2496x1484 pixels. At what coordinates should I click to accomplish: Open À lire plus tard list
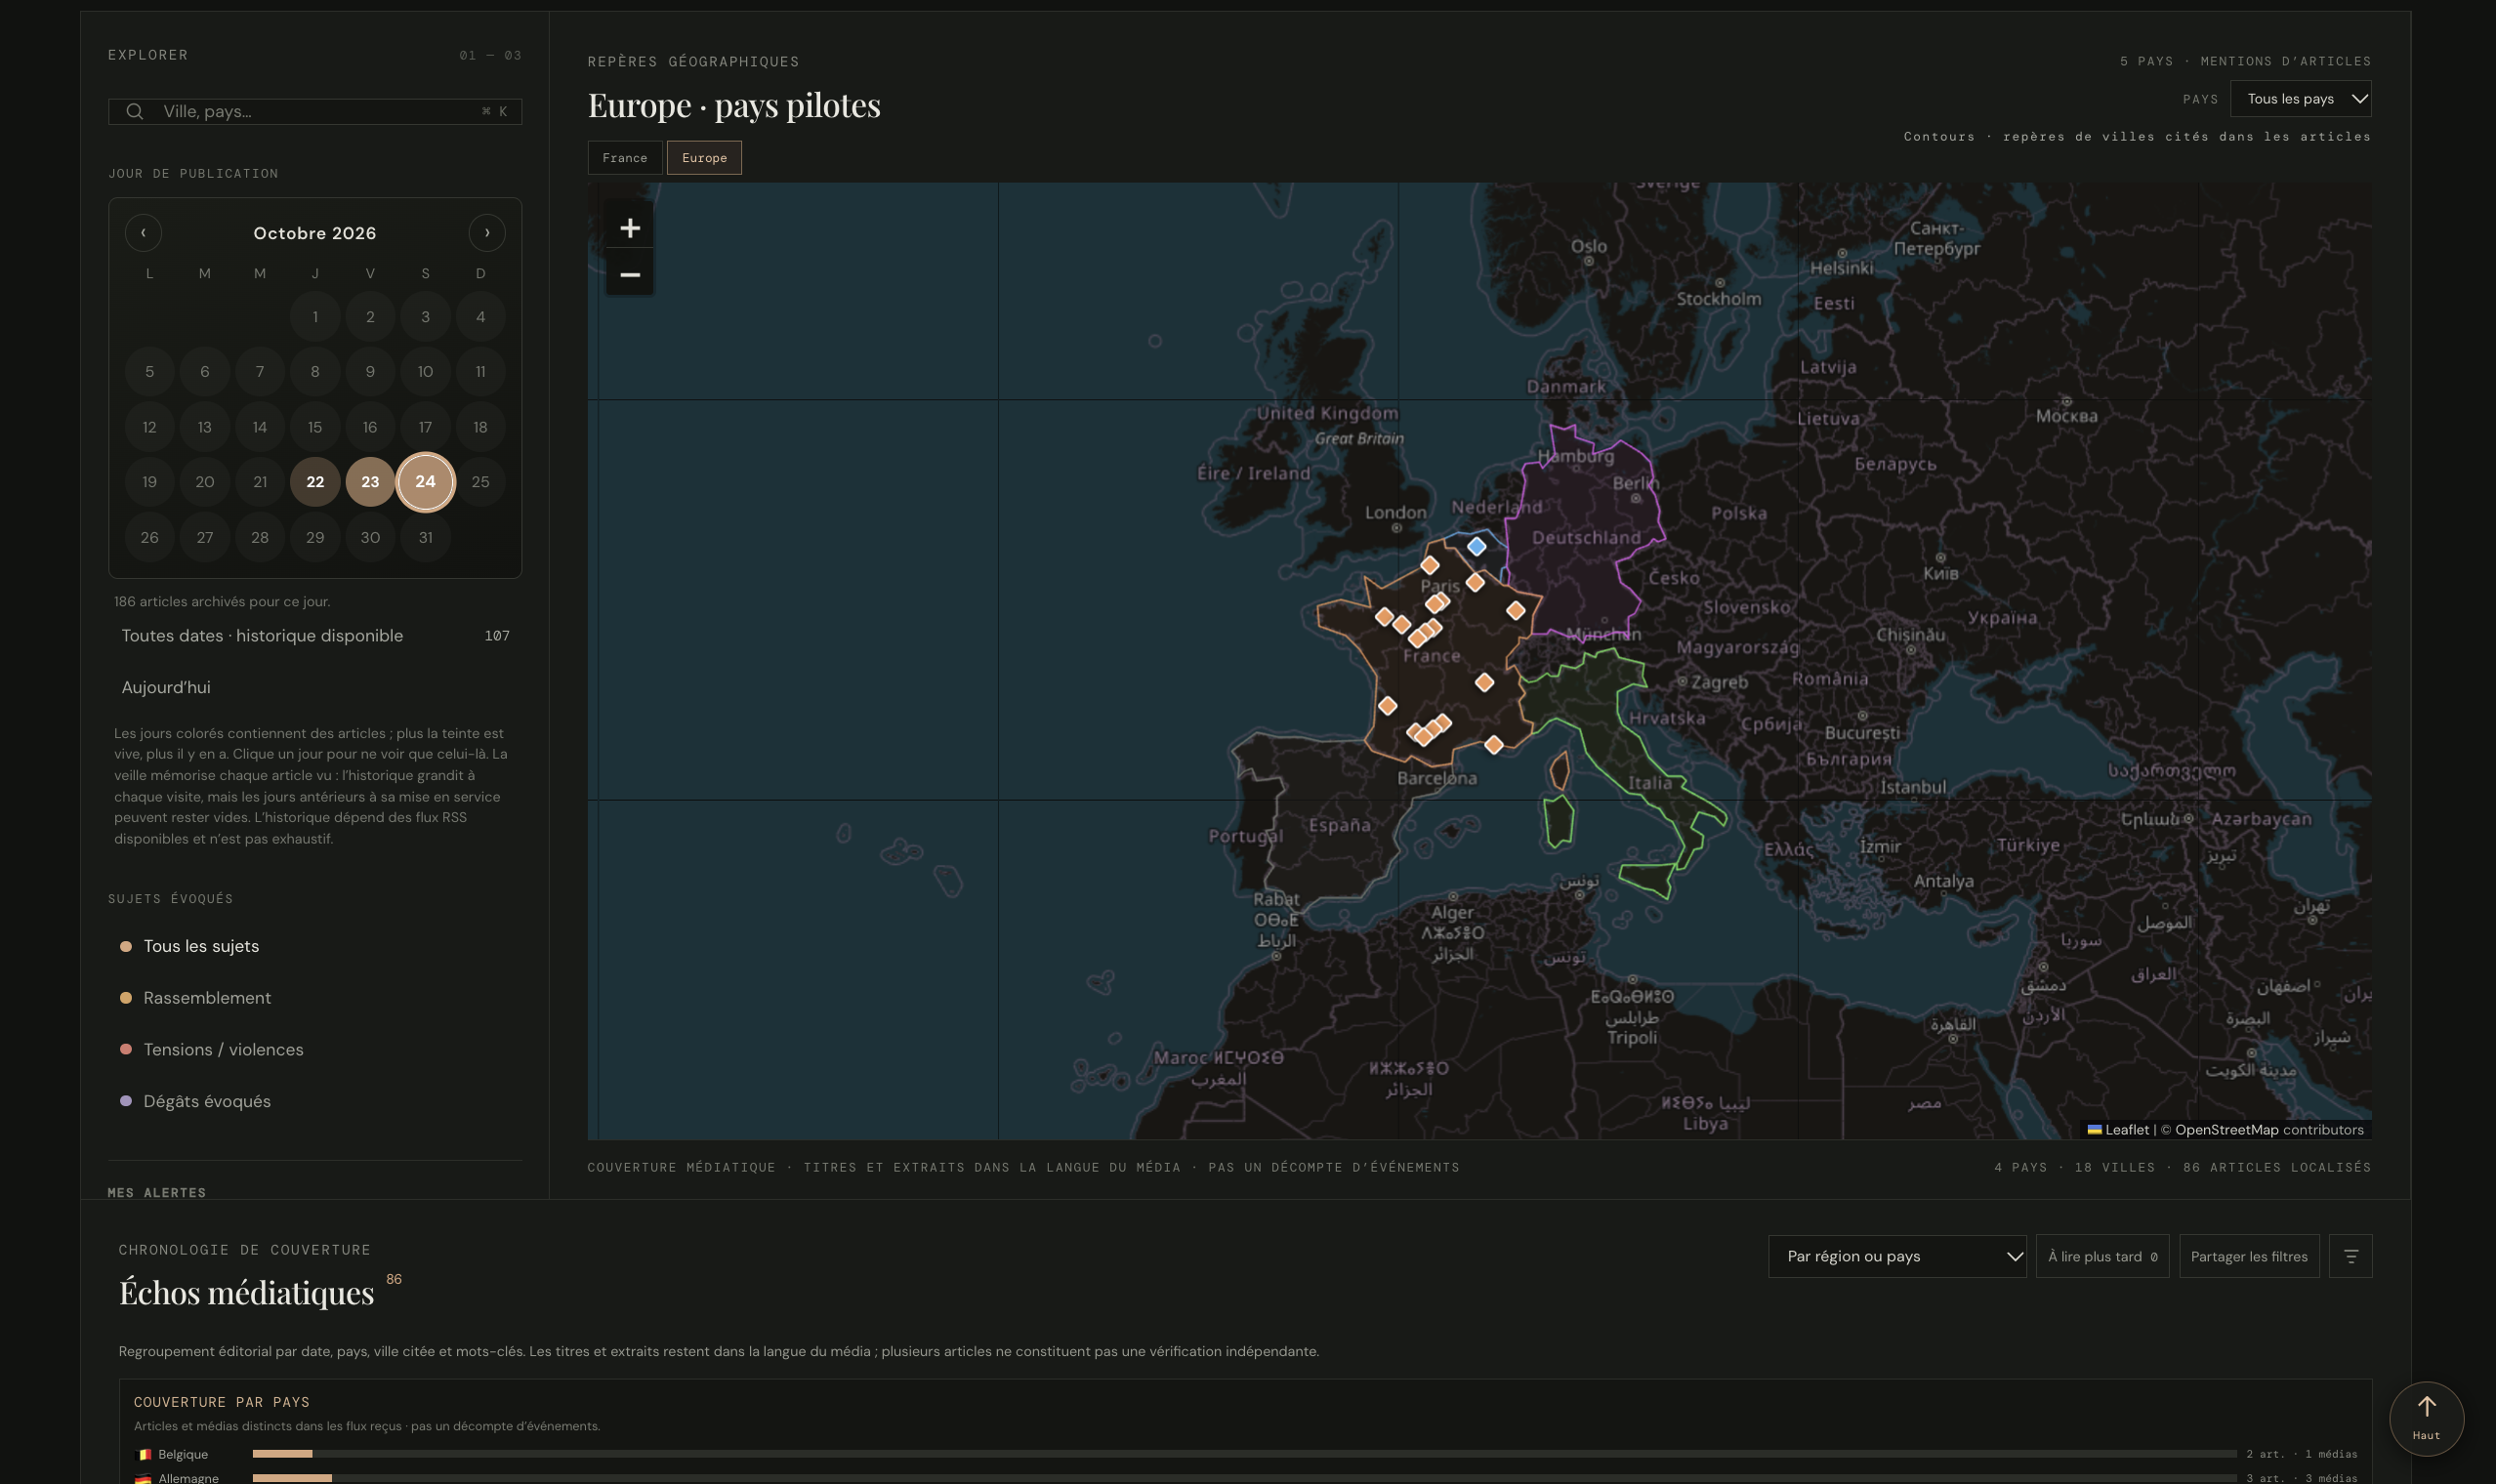click(2102, 1256)
